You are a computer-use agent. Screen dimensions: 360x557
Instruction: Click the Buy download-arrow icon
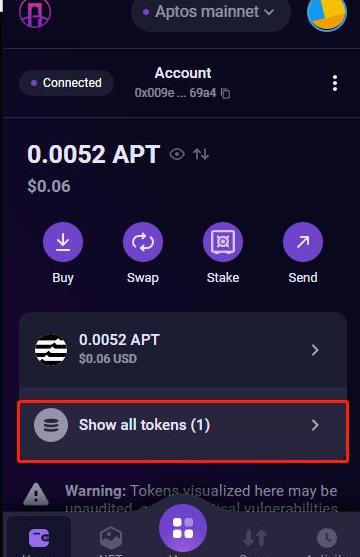click(63, 242)
